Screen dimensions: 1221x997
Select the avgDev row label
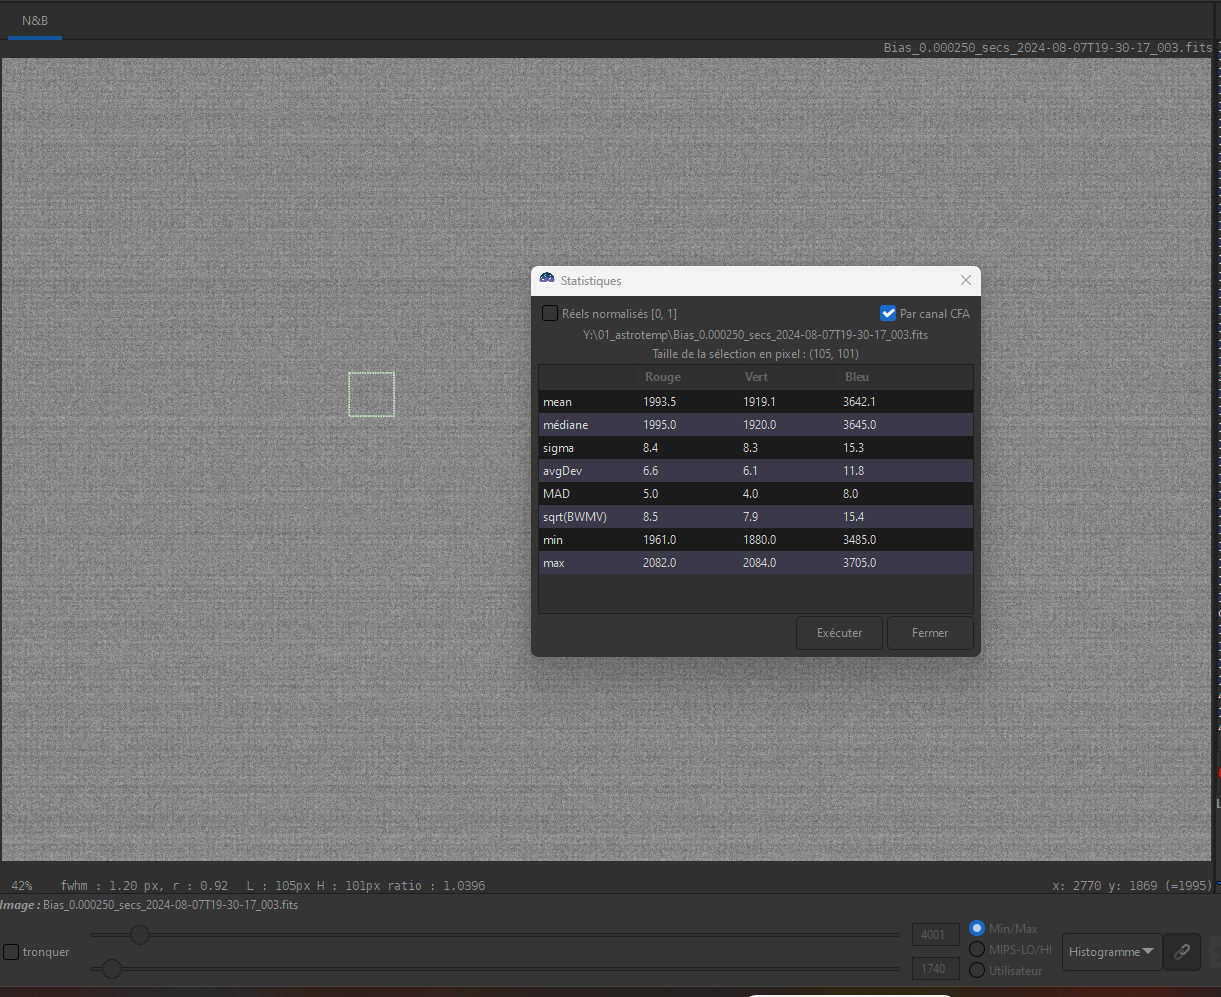pyautogui.click(x=562, y=471)
